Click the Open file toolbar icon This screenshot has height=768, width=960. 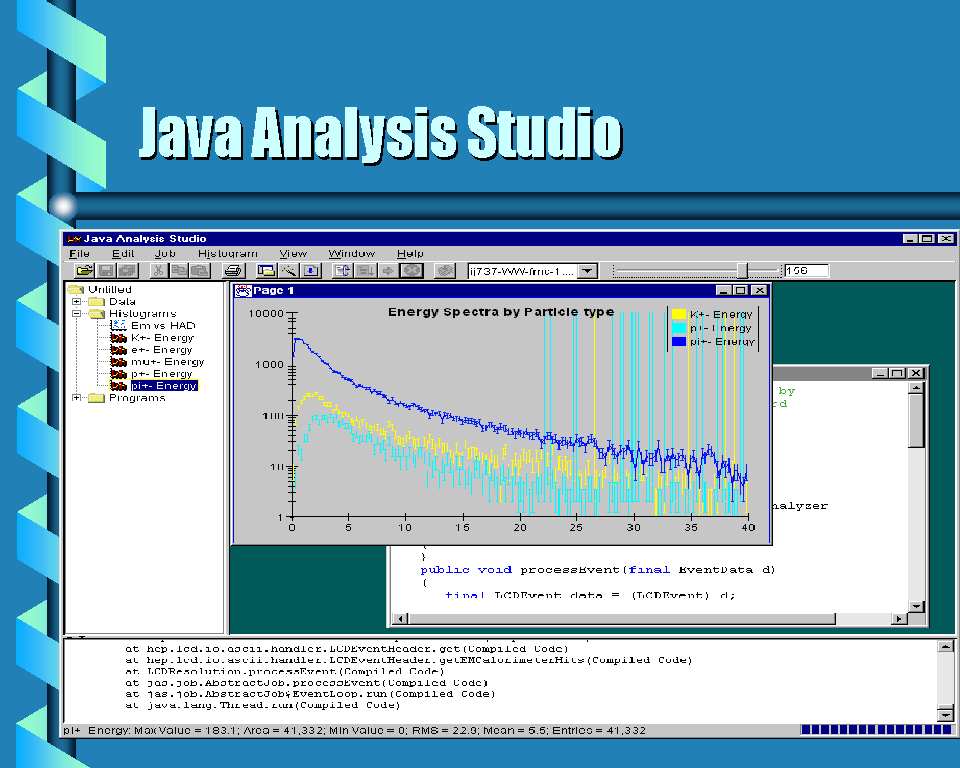(x=85, y=270)
